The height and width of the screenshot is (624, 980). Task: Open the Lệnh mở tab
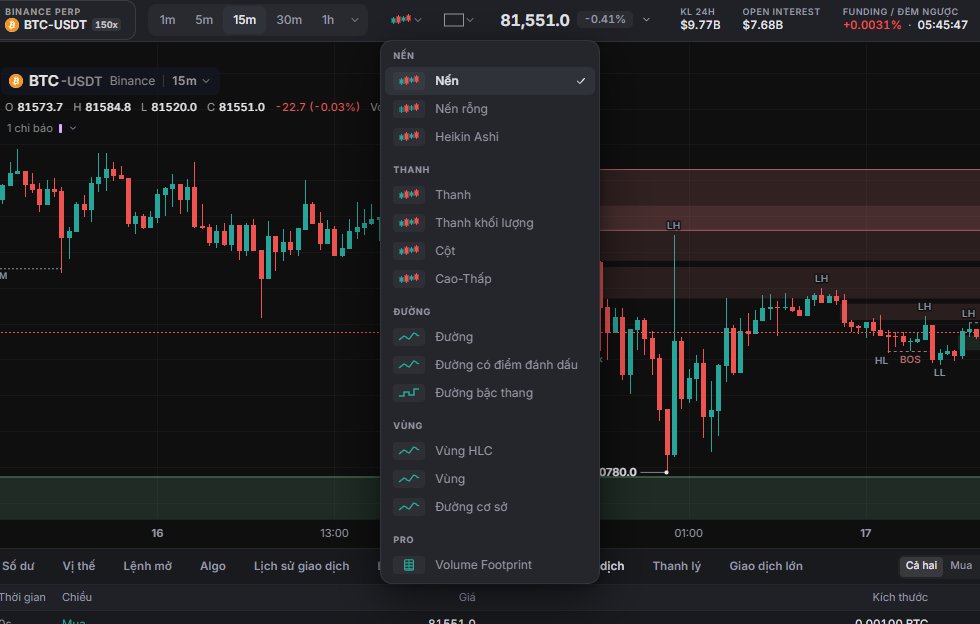148,566
